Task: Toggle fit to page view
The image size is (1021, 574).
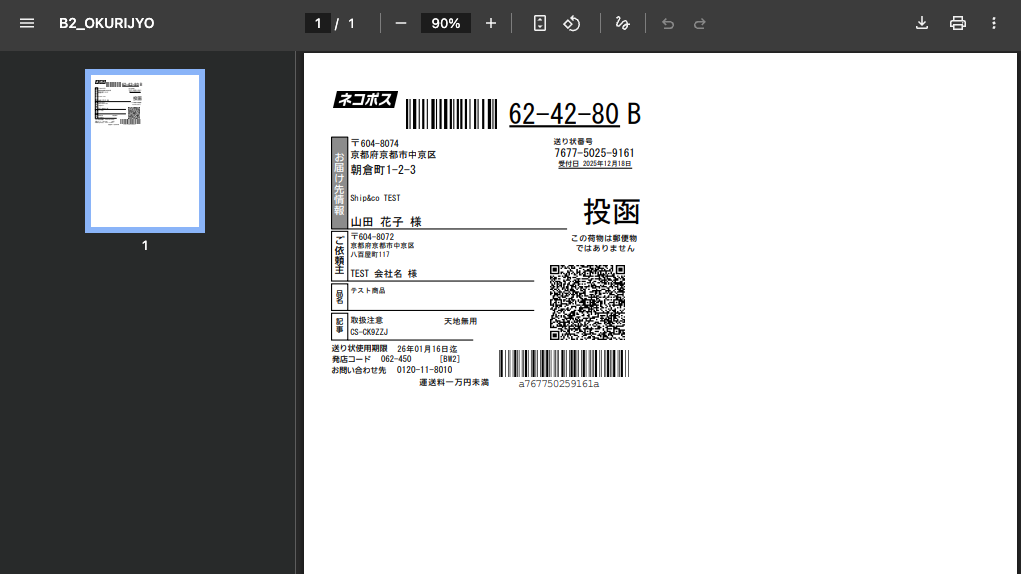Action: tap(540, 23)
